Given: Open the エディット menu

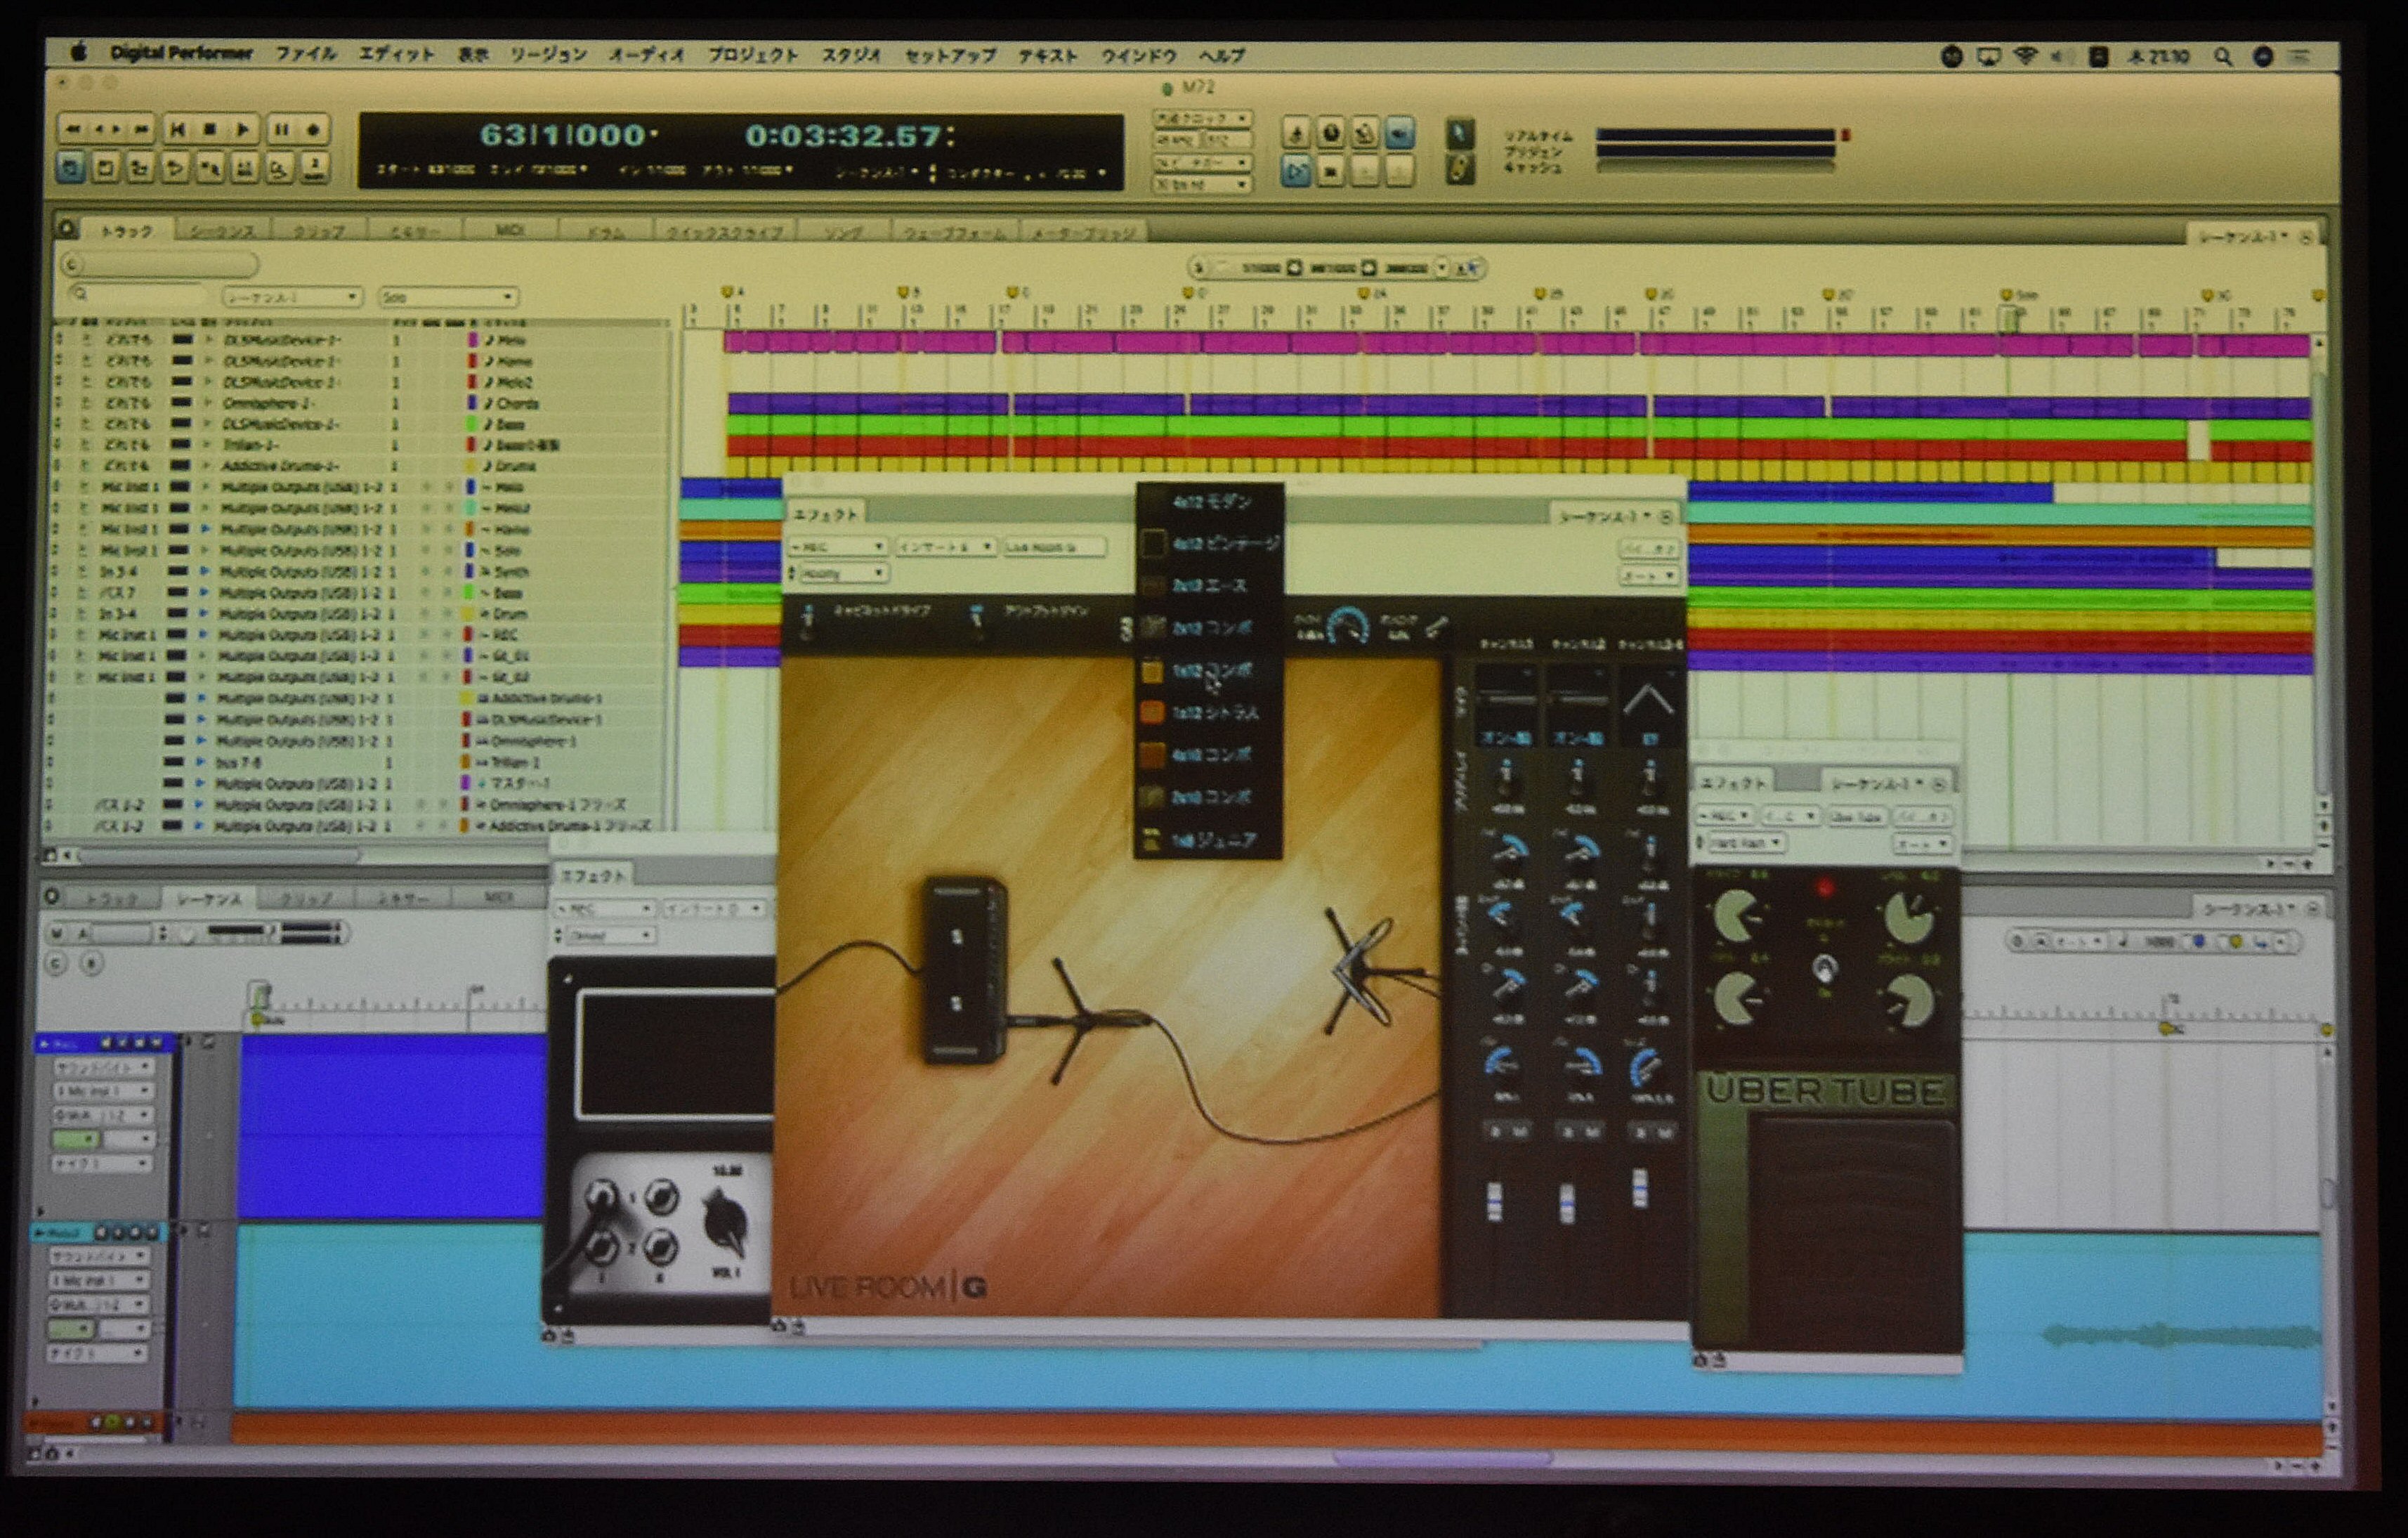Looking at the screenshot, I should click(397, 54).
